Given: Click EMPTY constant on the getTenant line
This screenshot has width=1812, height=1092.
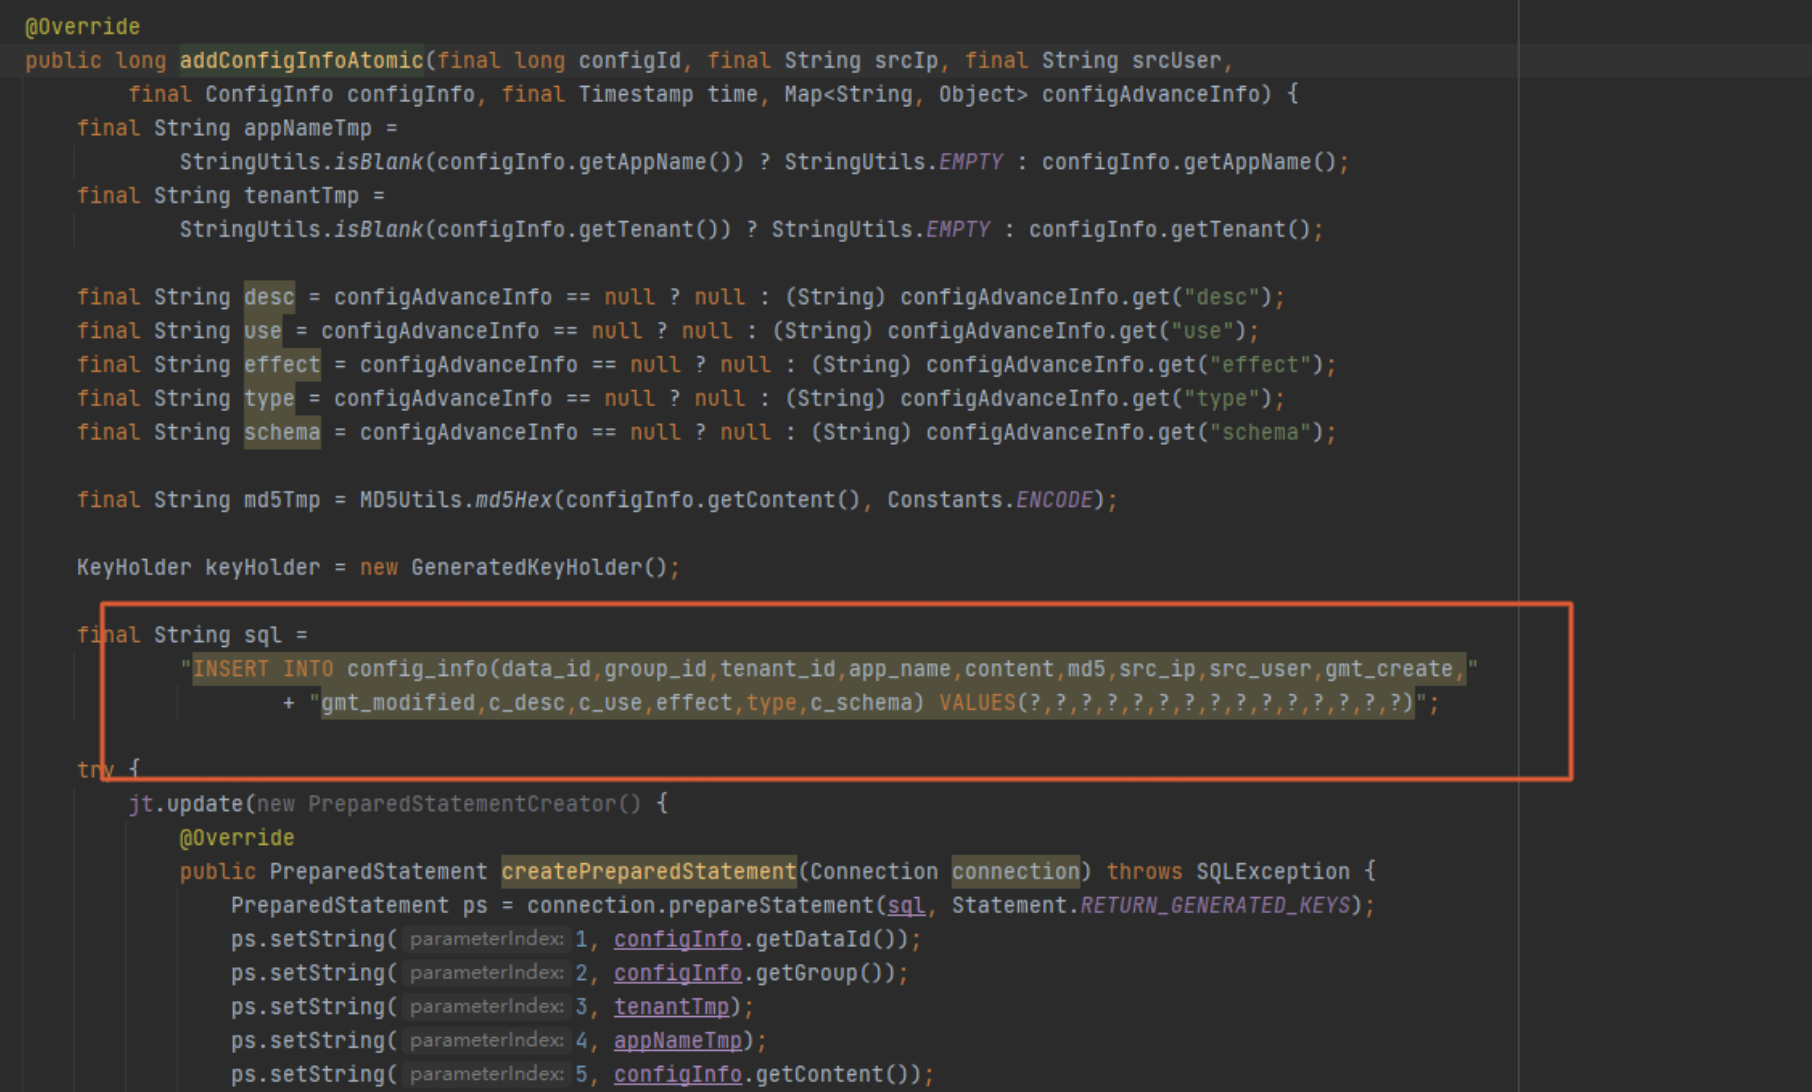Looking at the screenshot, I should [957, 230].
